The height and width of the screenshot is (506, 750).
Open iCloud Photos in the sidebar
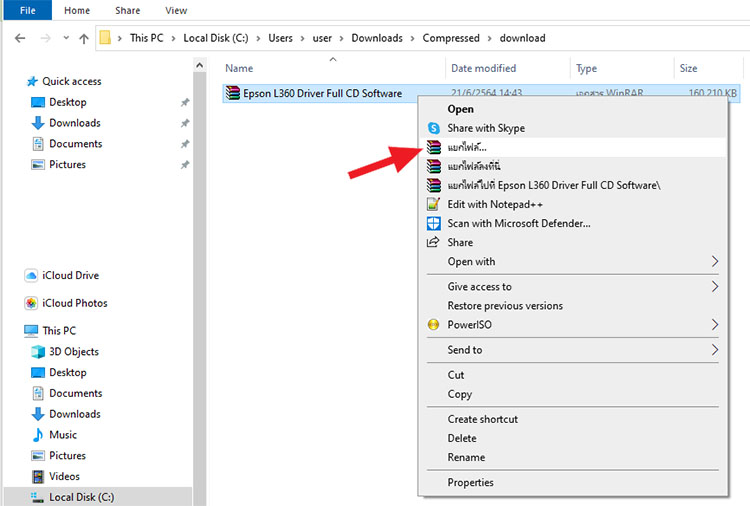click(75, 303)
